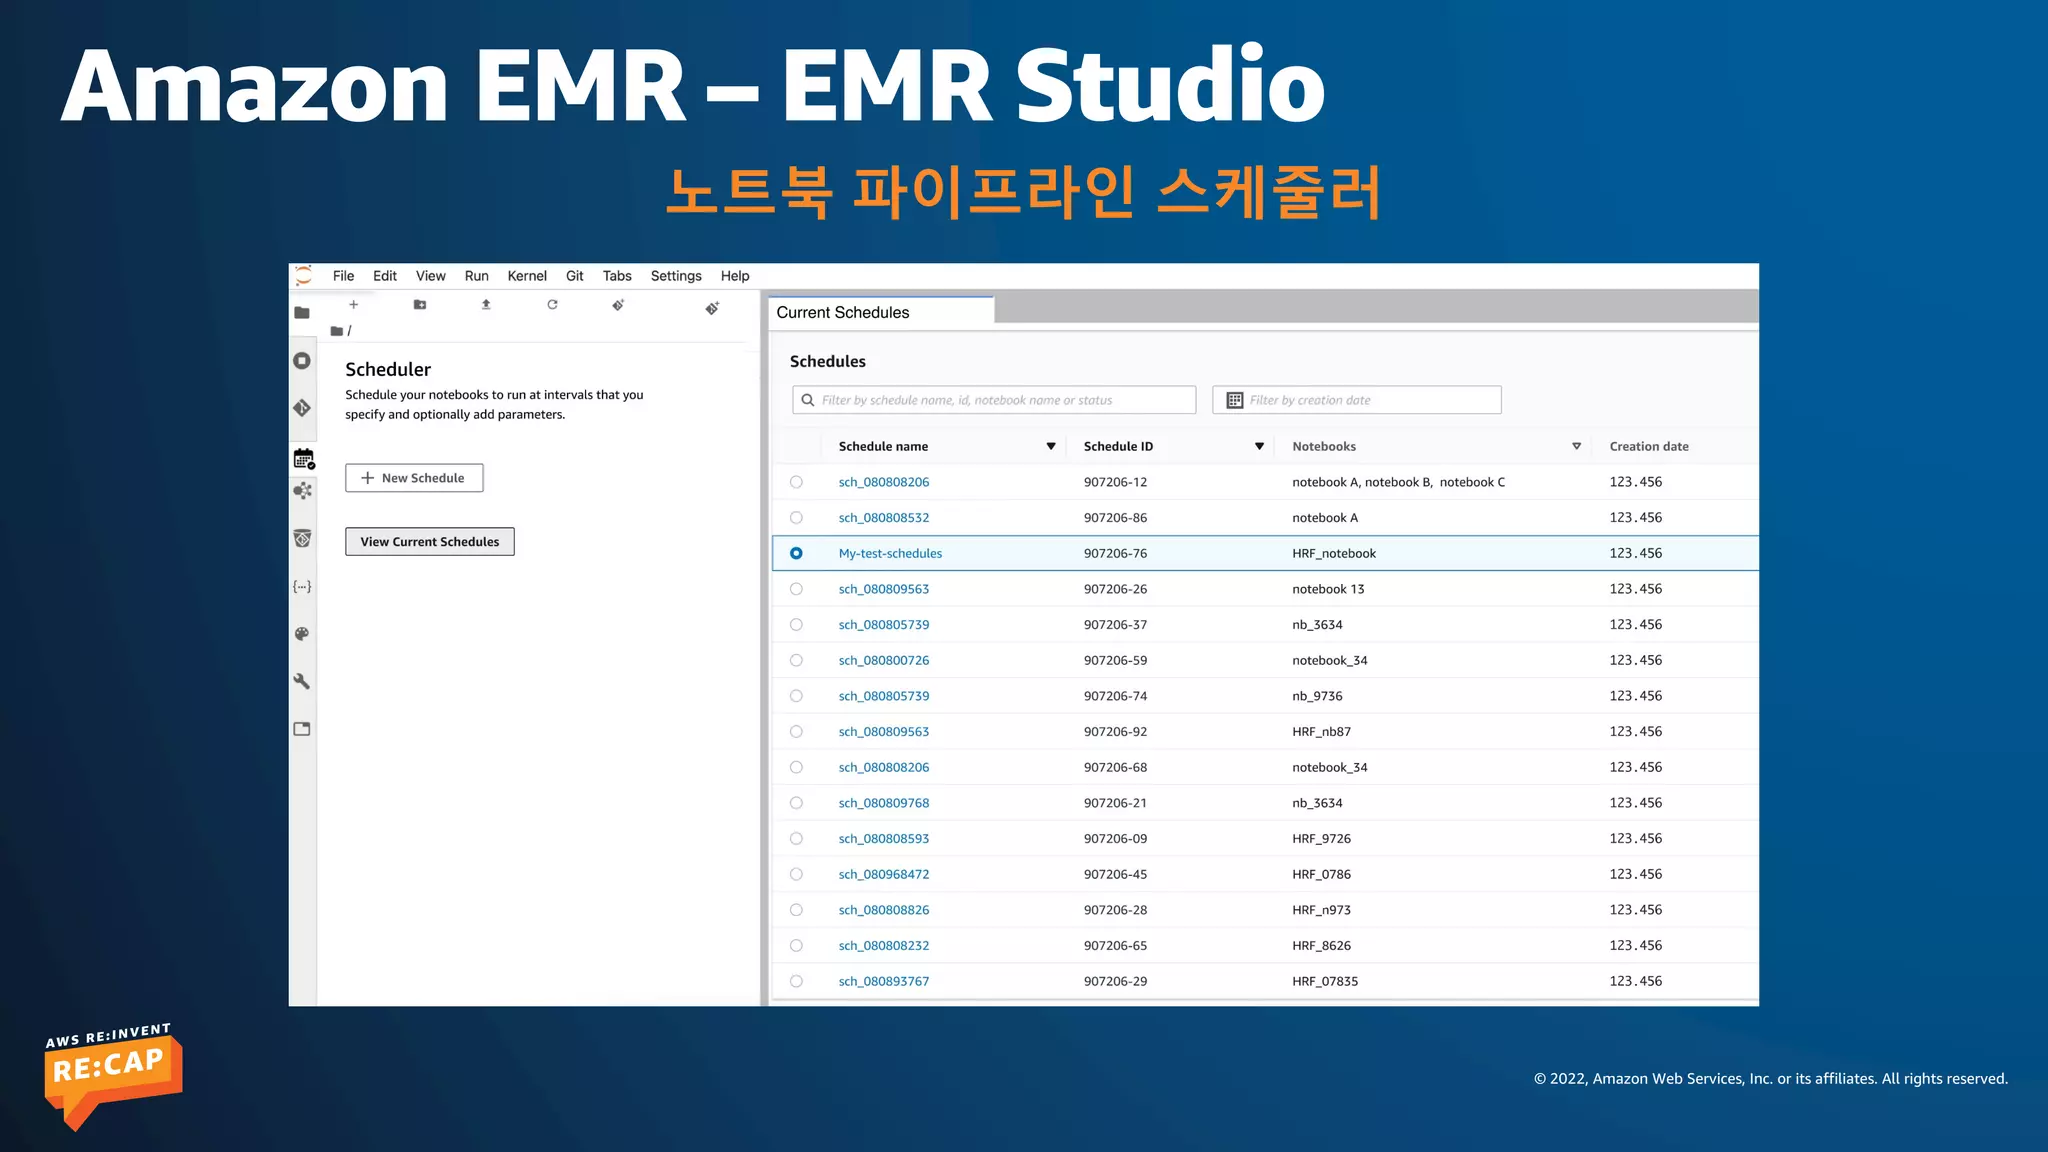Open the File Browser sidebar folder icon
The height and width of the screenshot is (1152, 2048).
(302, 313)
